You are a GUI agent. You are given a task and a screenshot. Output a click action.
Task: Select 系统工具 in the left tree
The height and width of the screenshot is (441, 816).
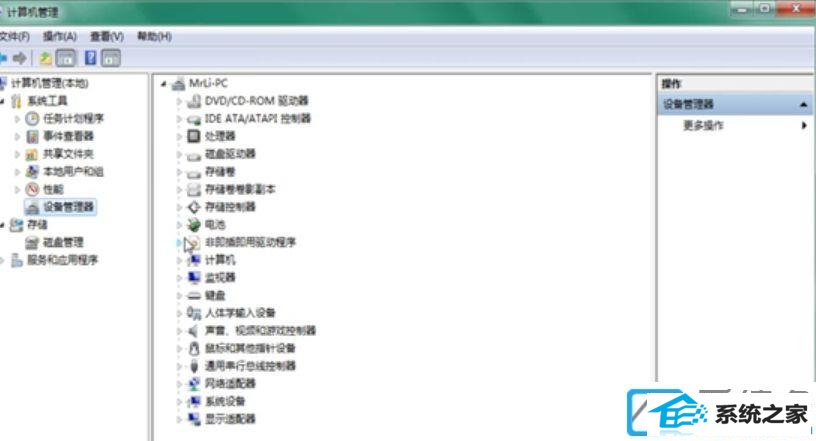[x=47, y=101]
